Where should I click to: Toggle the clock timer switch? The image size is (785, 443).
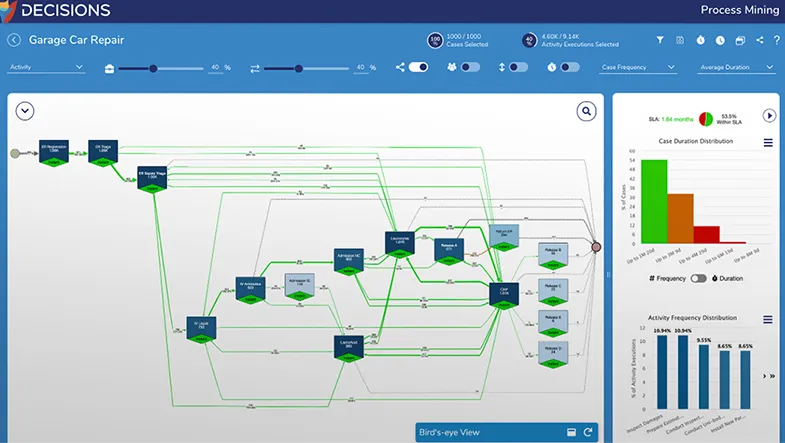(x=569, y=68)
